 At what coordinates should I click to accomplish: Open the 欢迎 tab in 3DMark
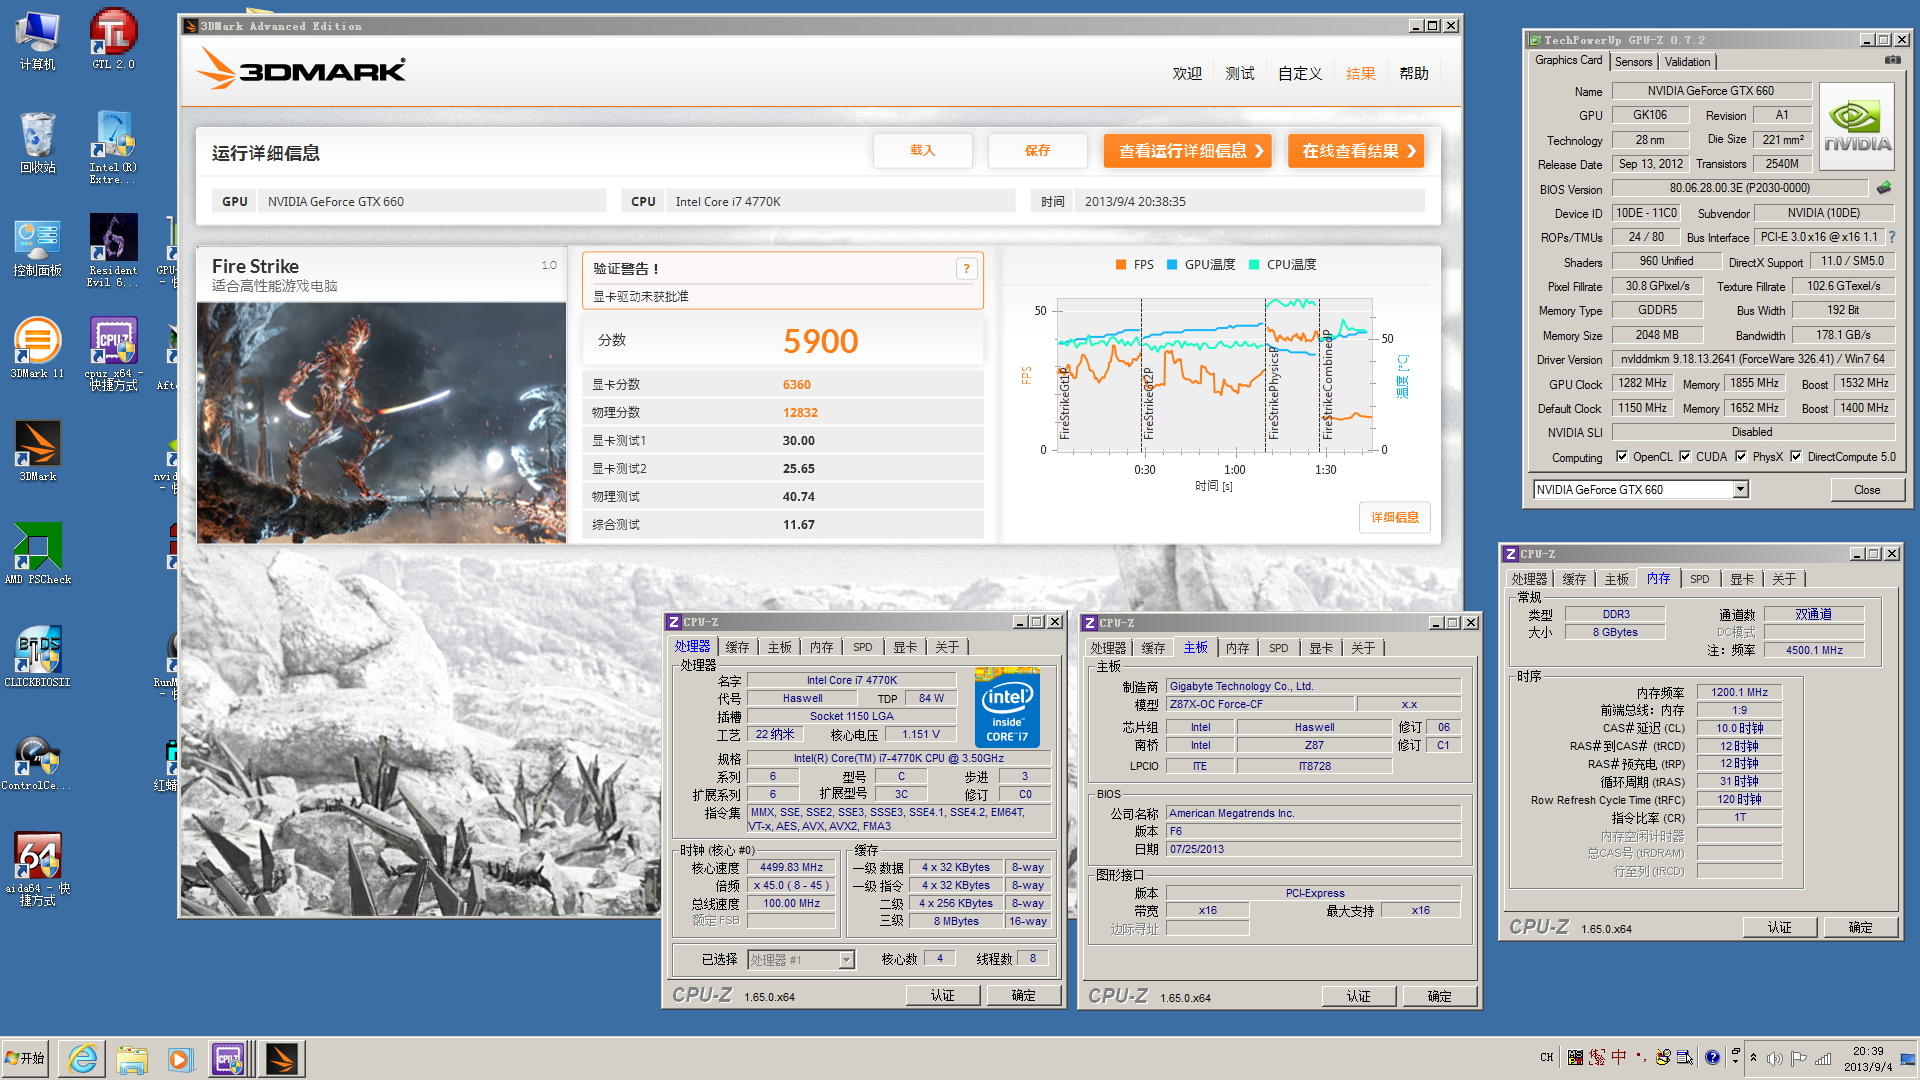point(1187,74)
